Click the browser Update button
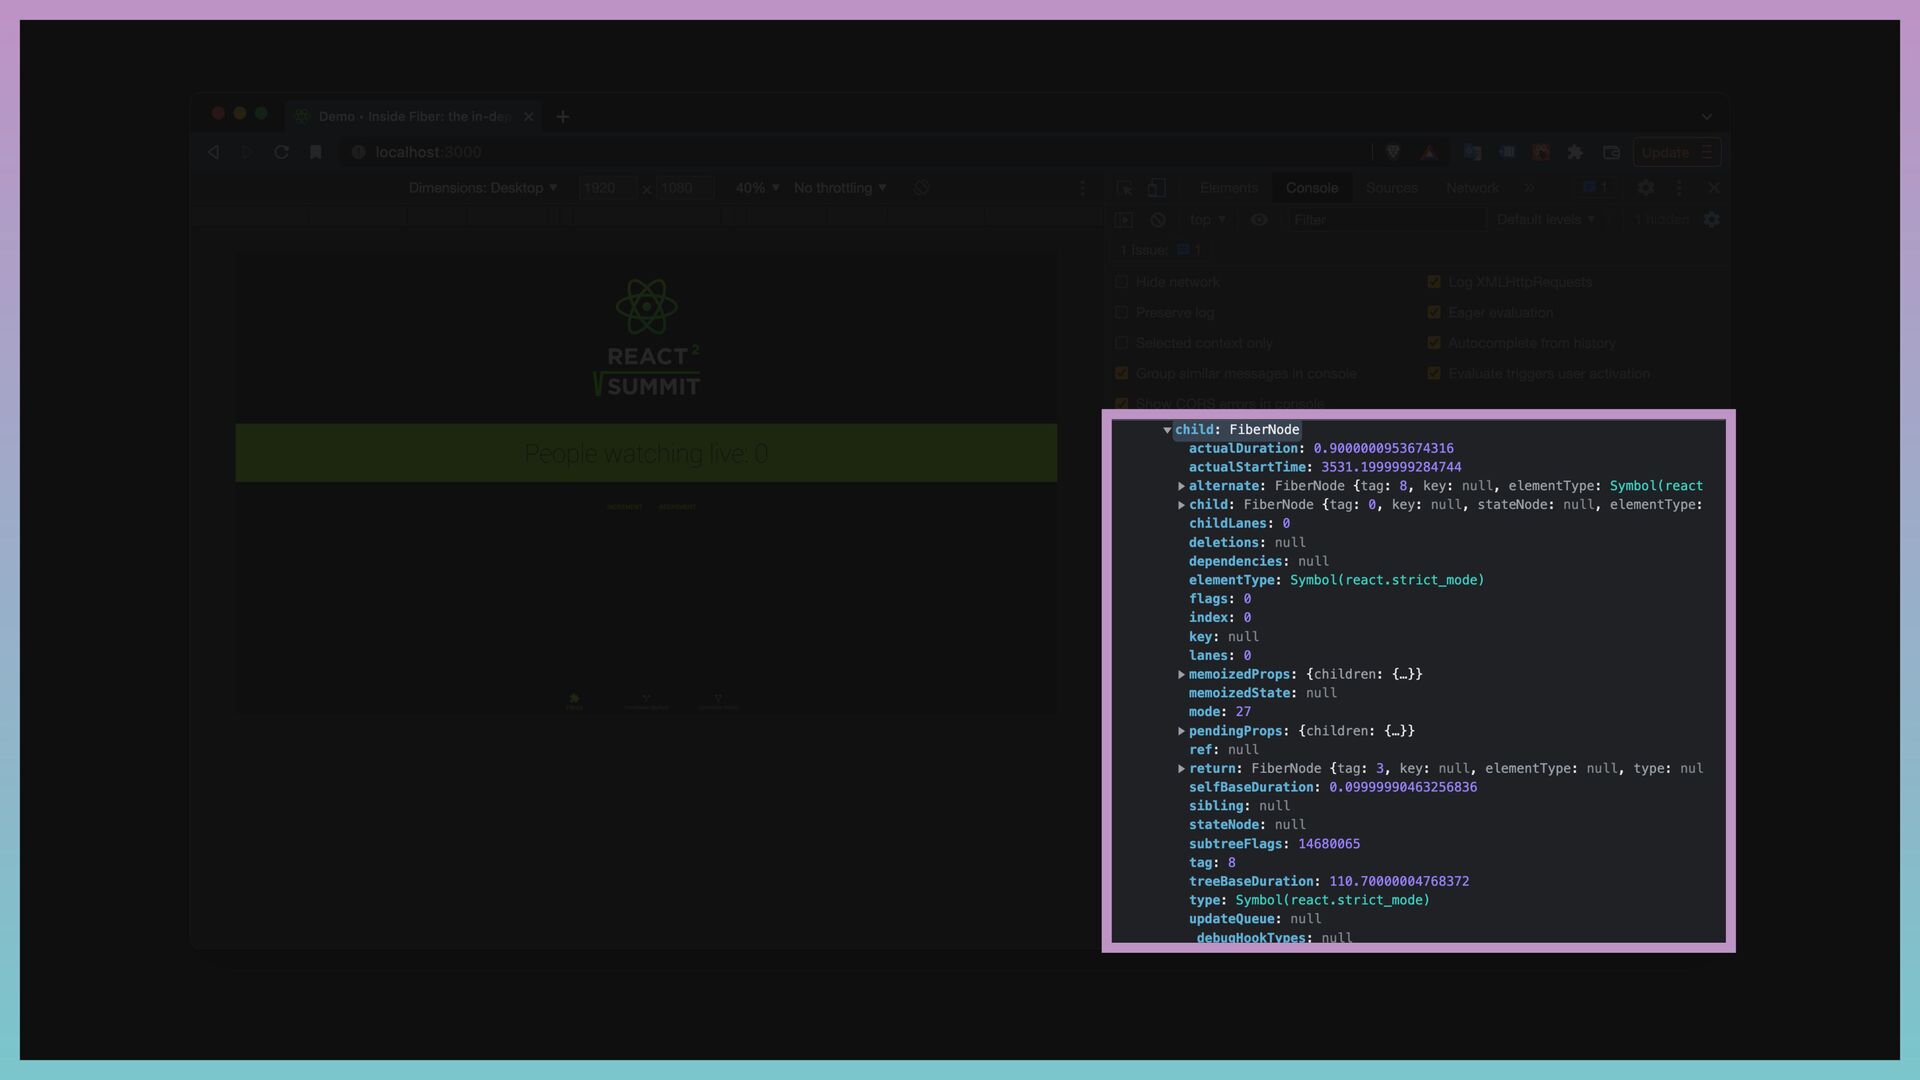This screenshot has height=1080, width=1920. coord(1677,152)
